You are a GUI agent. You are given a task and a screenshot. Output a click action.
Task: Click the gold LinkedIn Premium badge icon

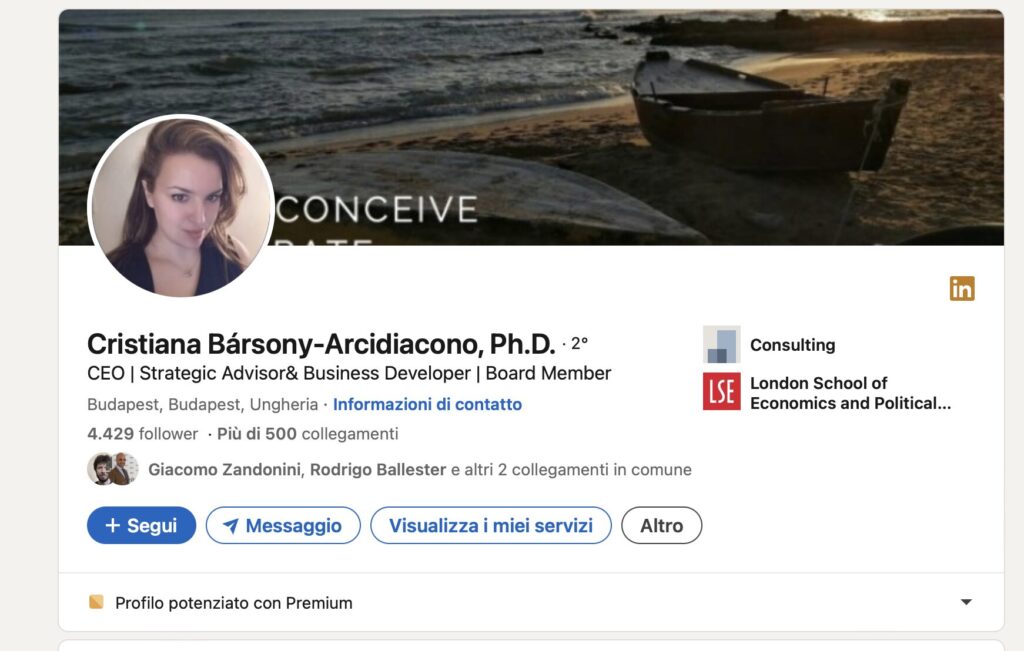pos(962,289)
